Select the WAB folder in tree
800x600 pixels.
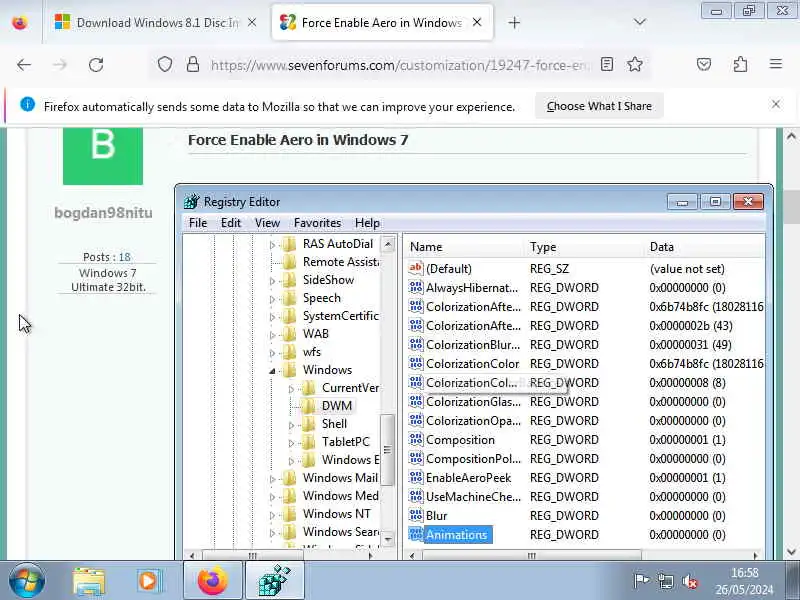pos(316,334)
